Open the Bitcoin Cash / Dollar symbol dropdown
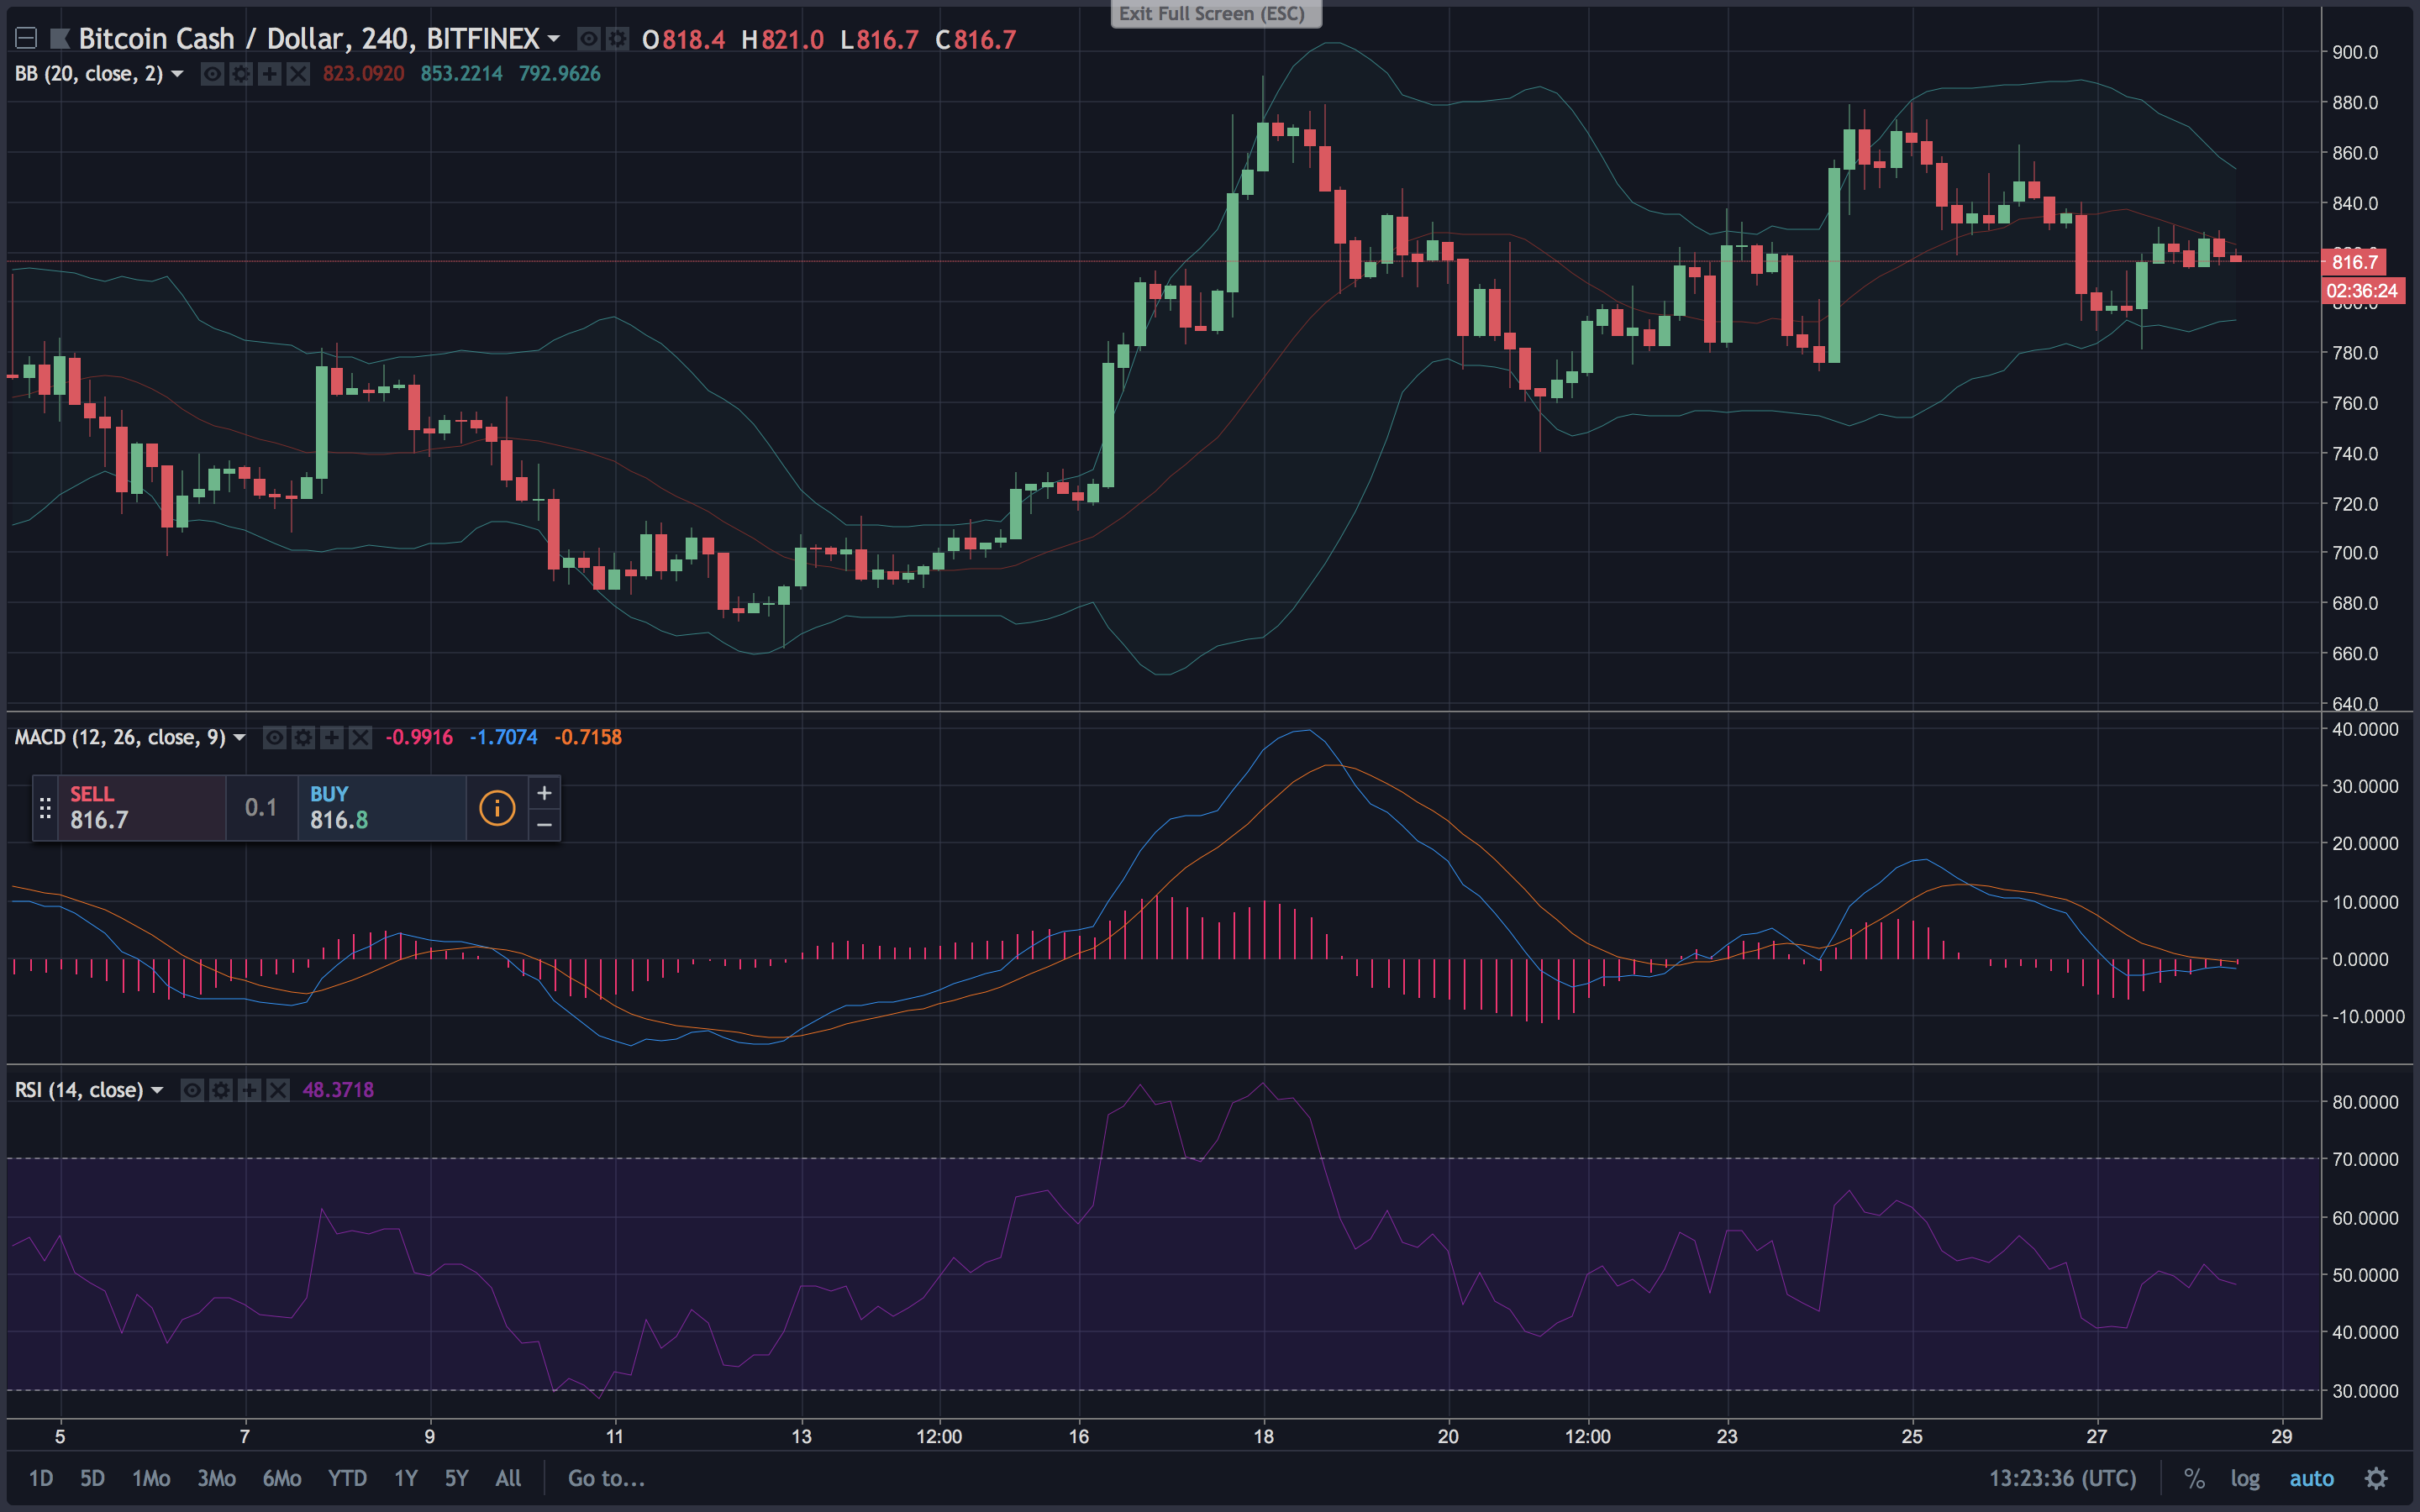The height and width of the screenshot is (1512, 2420). [553, 39]
